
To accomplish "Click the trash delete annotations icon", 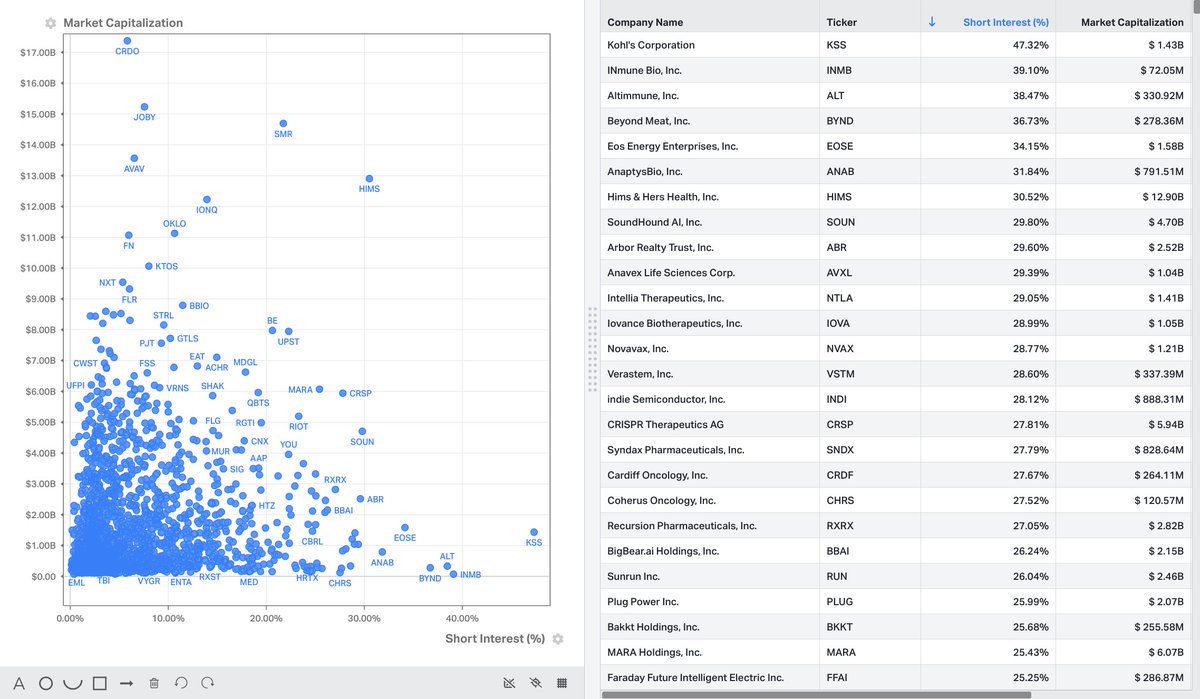I will [x=154, y=683].
